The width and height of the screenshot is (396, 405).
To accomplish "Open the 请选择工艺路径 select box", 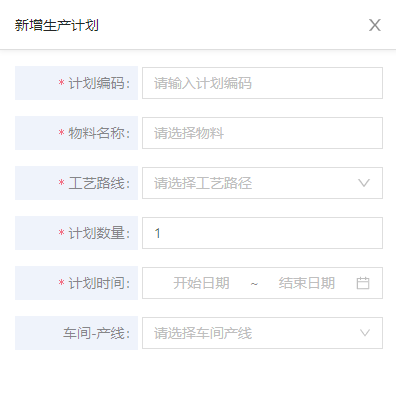I will [262, 183].
